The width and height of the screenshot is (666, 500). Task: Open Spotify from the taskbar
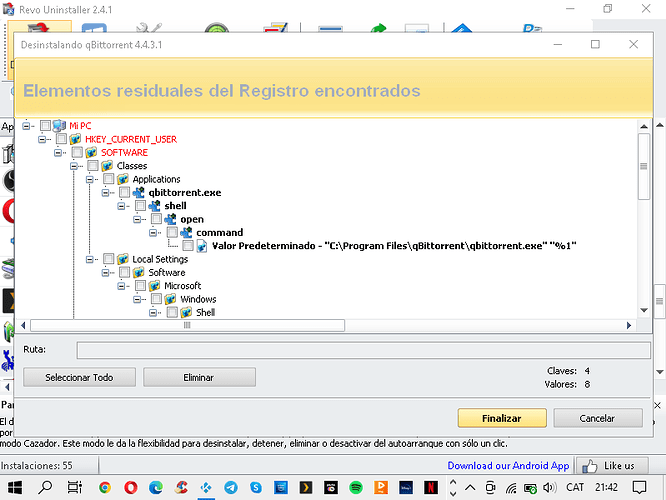[356, 487]
